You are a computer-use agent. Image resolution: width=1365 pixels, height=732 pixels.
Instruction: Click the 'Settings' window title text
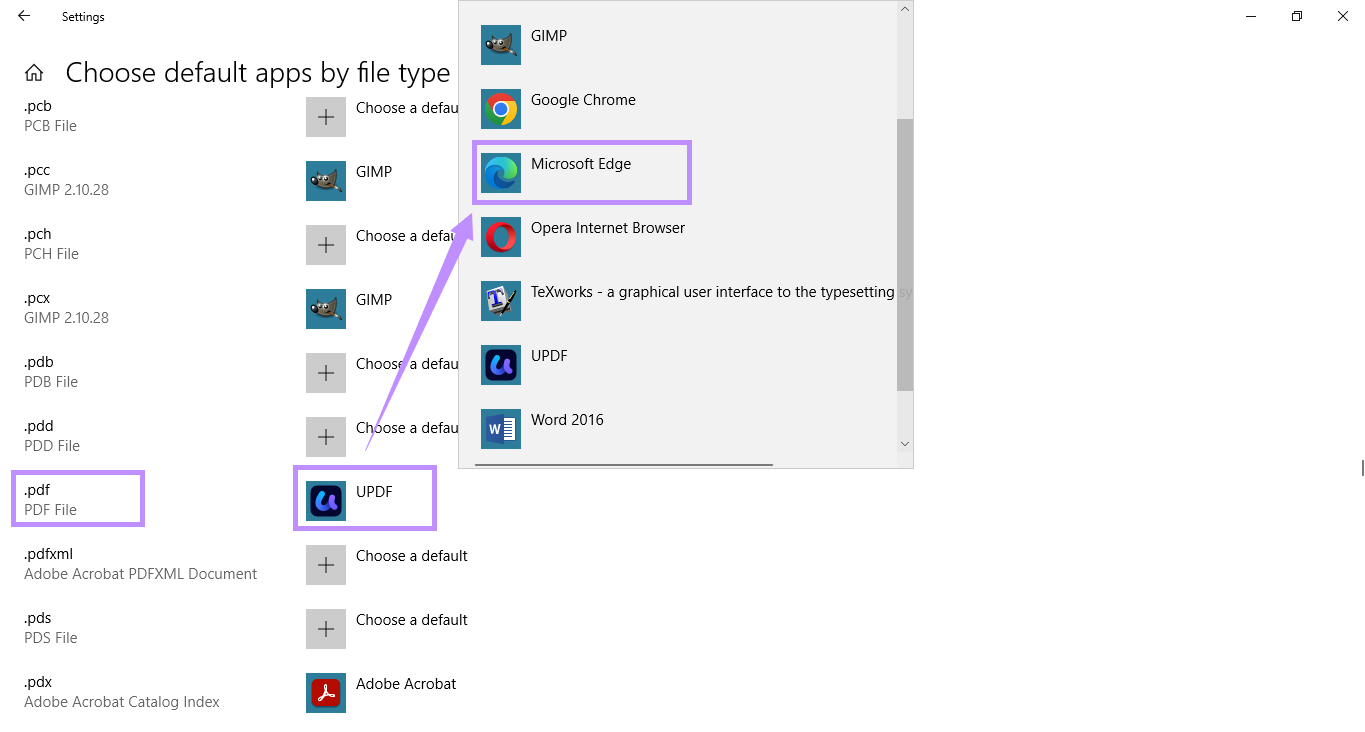click(x=83, y=17)
